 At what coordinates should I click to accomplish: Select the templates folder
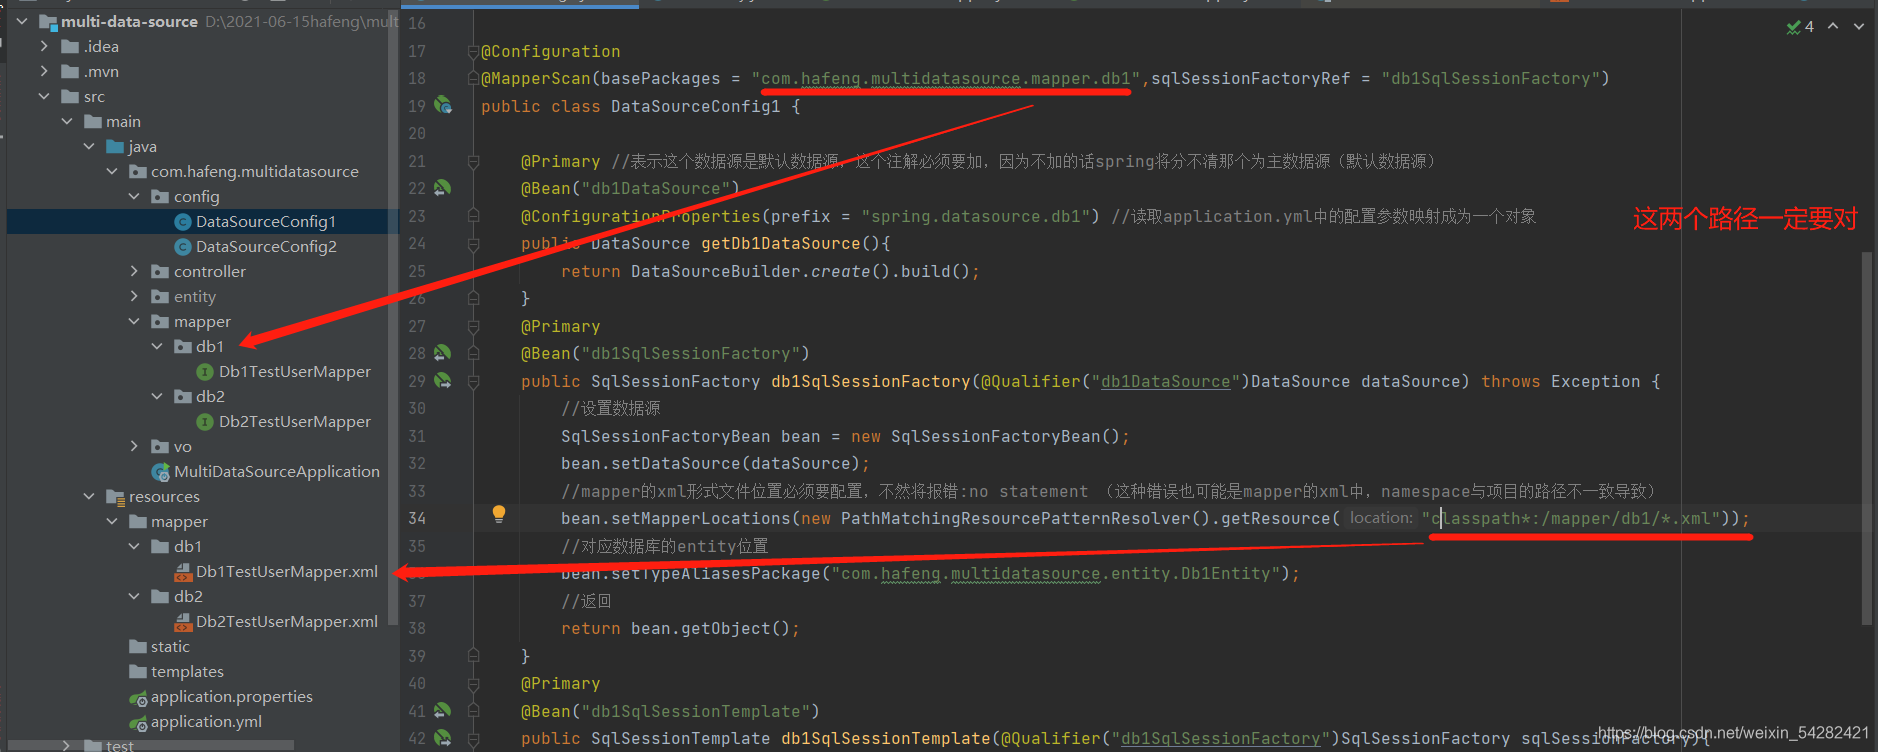click(187, 671)
